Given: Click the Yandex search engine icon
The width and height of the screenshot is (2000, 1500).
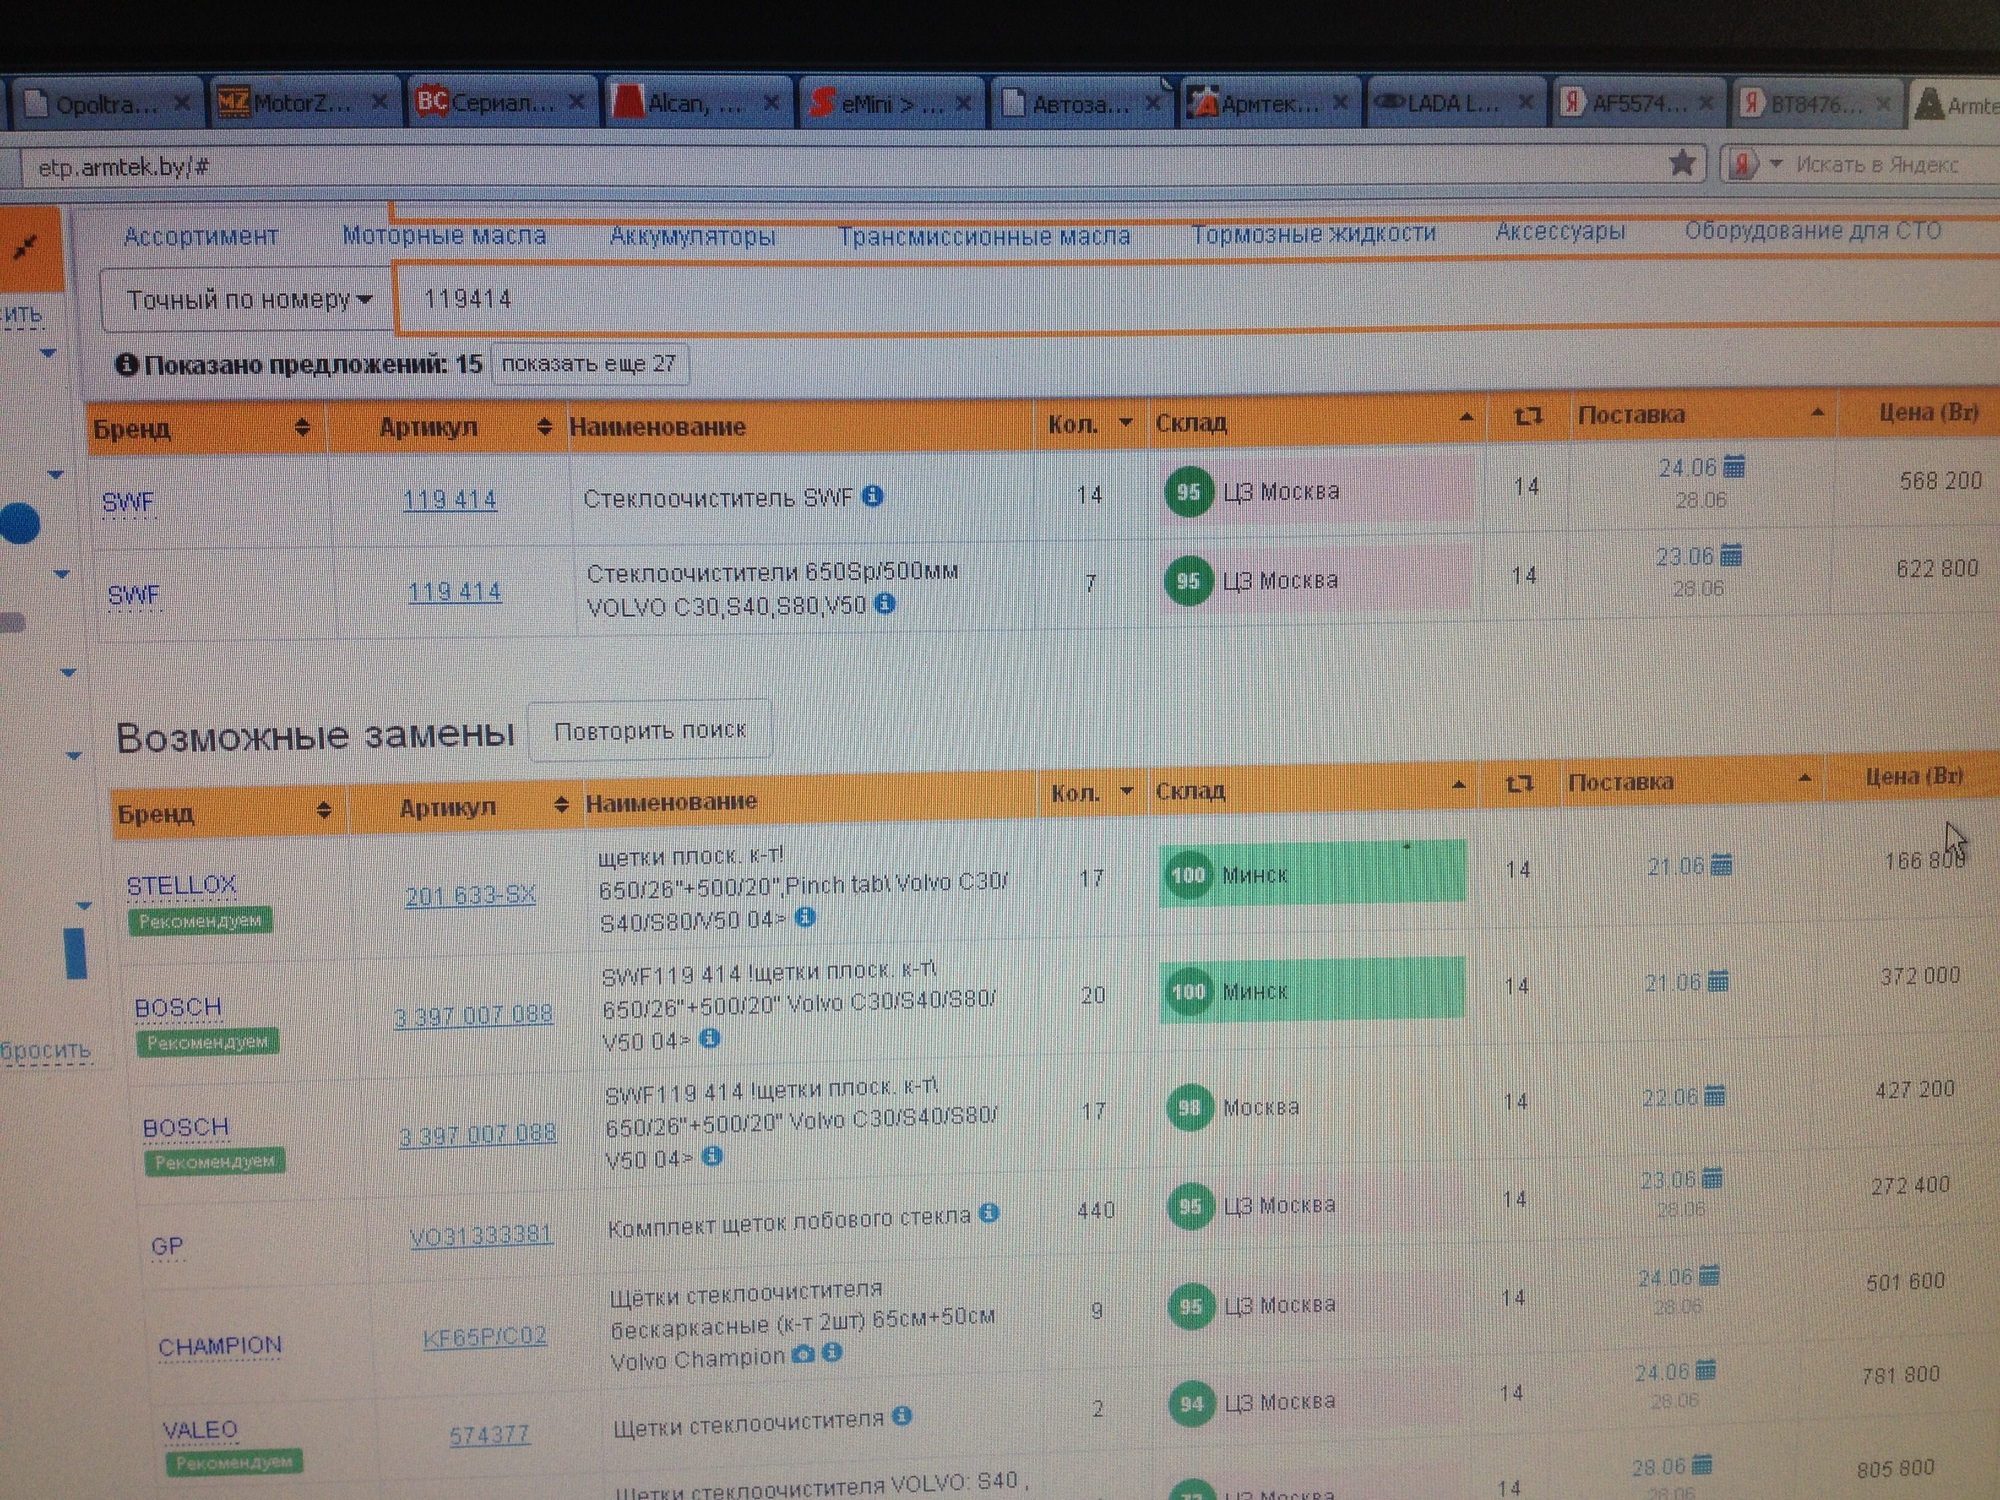Looking at the screenshot, I should pos(1742,163).
